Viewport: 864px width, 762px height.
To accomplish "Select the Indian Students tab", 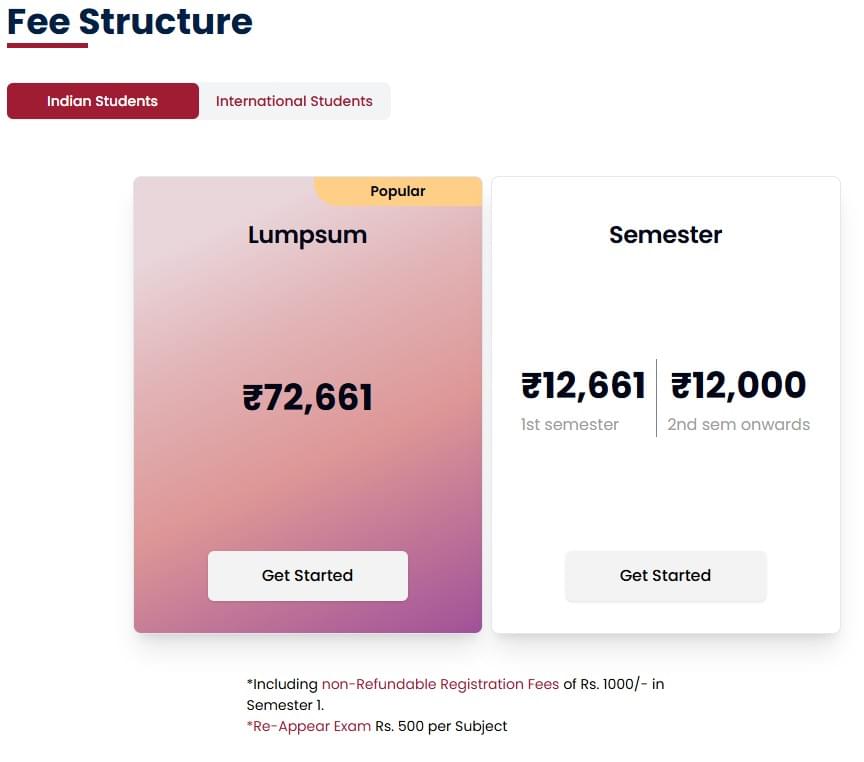I will (102, 101).
